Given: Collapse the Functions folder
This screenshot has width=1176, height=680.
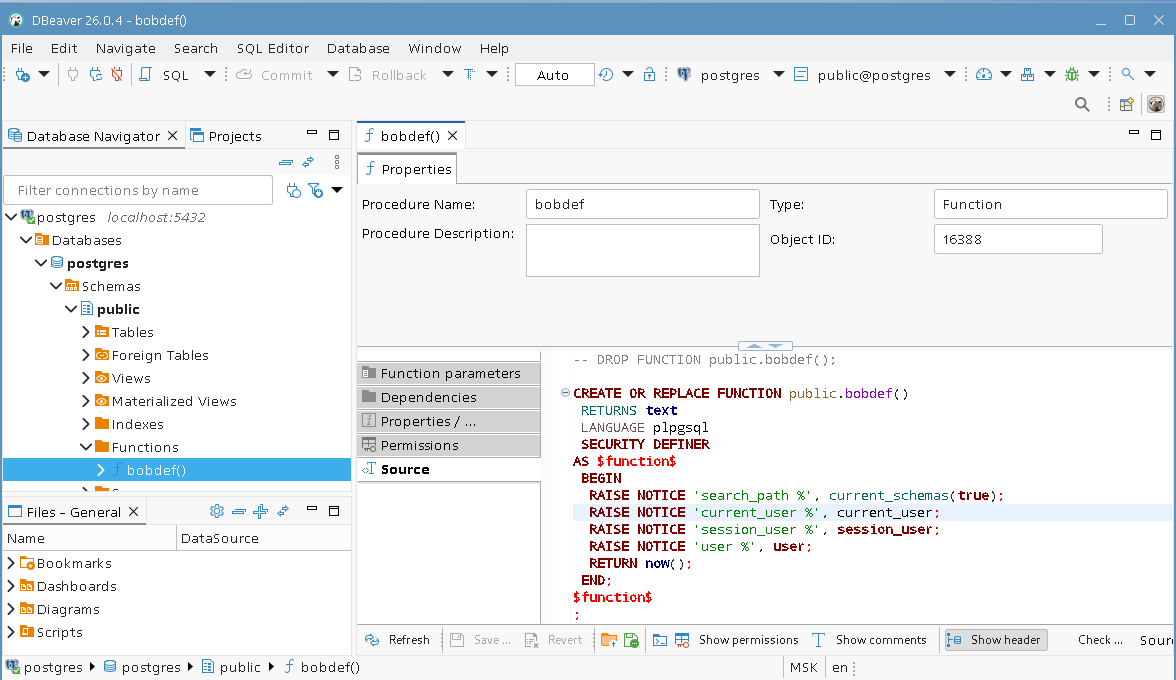Looking at the screenshot, I should coord(86,447).
